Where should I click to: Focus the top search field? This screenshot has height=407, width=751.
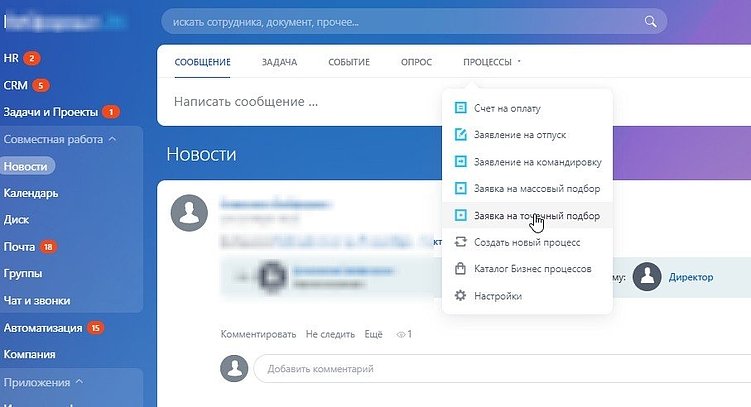click(414, 22)
